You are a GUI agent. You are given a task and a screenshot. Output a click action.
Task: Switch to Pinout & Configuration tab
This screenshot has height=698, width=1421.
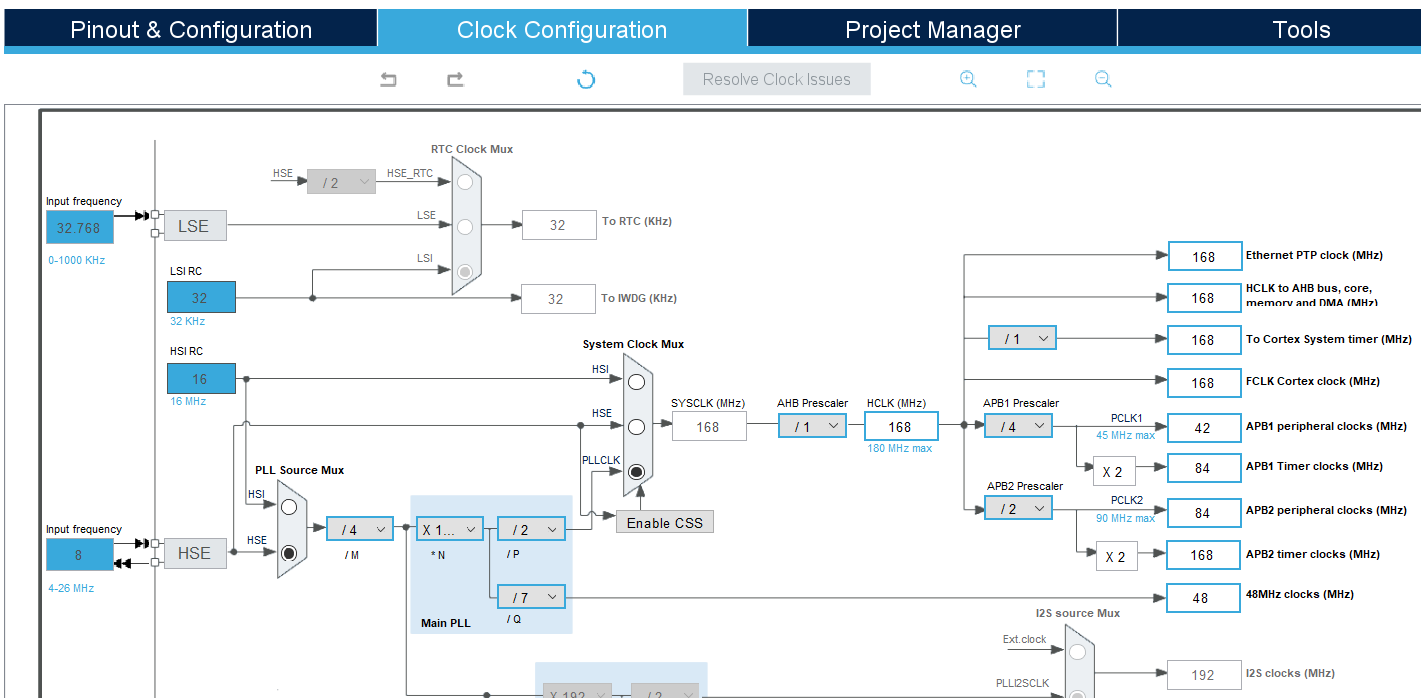pyautogui.click(x=191, y=29)
